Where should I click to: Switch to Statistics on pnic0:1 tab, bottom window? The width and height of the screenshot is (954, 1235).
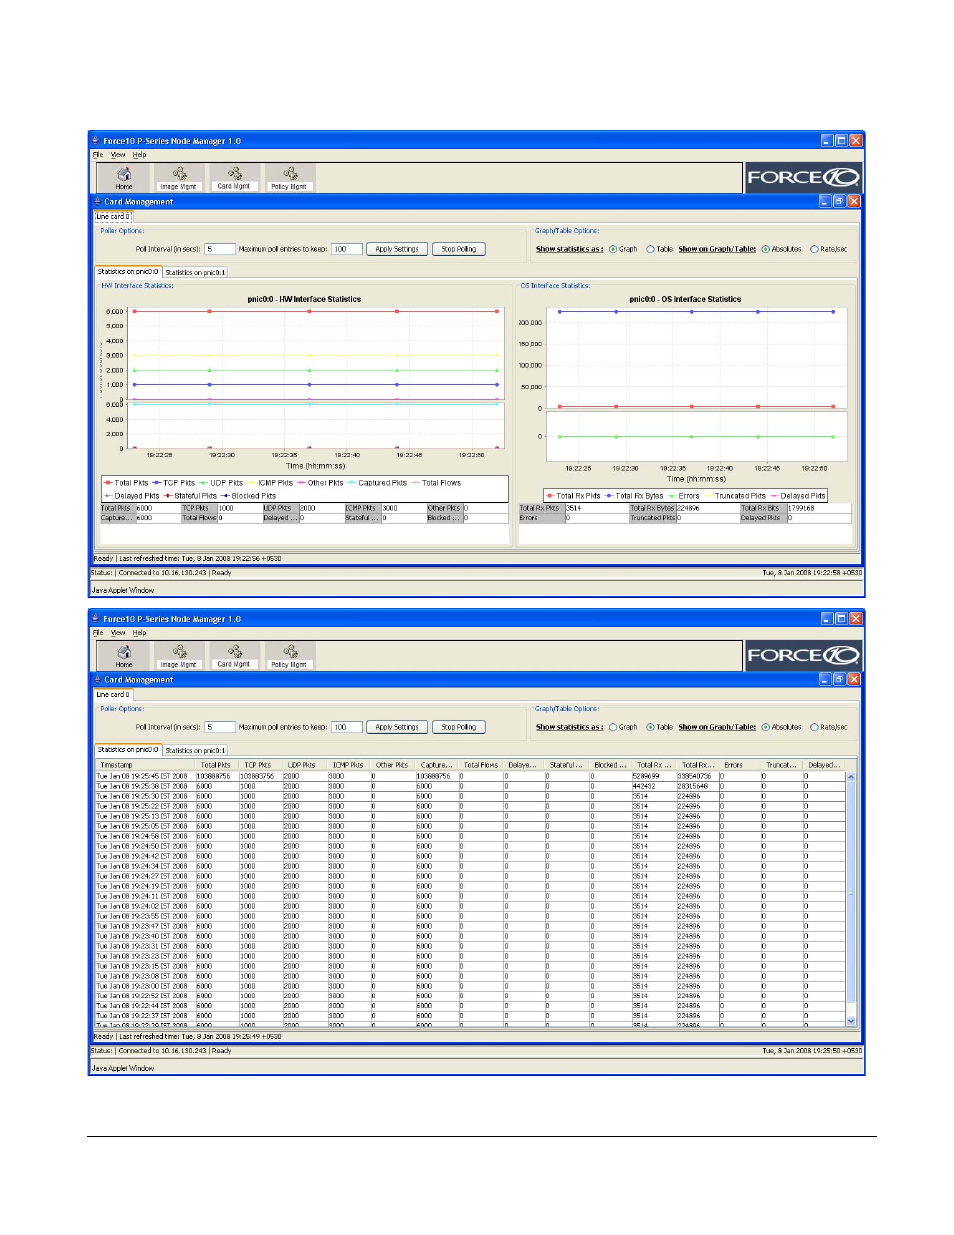coord(195,750)
